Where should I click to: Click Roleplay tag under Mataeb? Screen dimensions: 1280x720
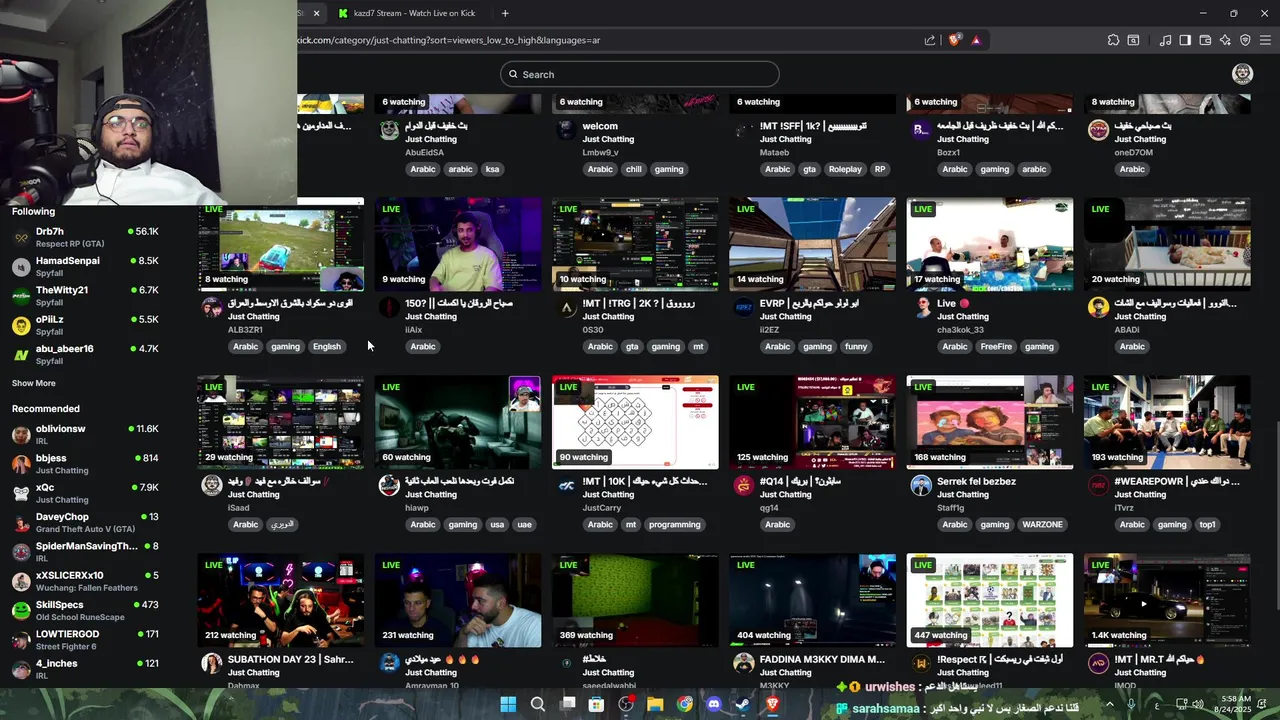click(845, 170)
